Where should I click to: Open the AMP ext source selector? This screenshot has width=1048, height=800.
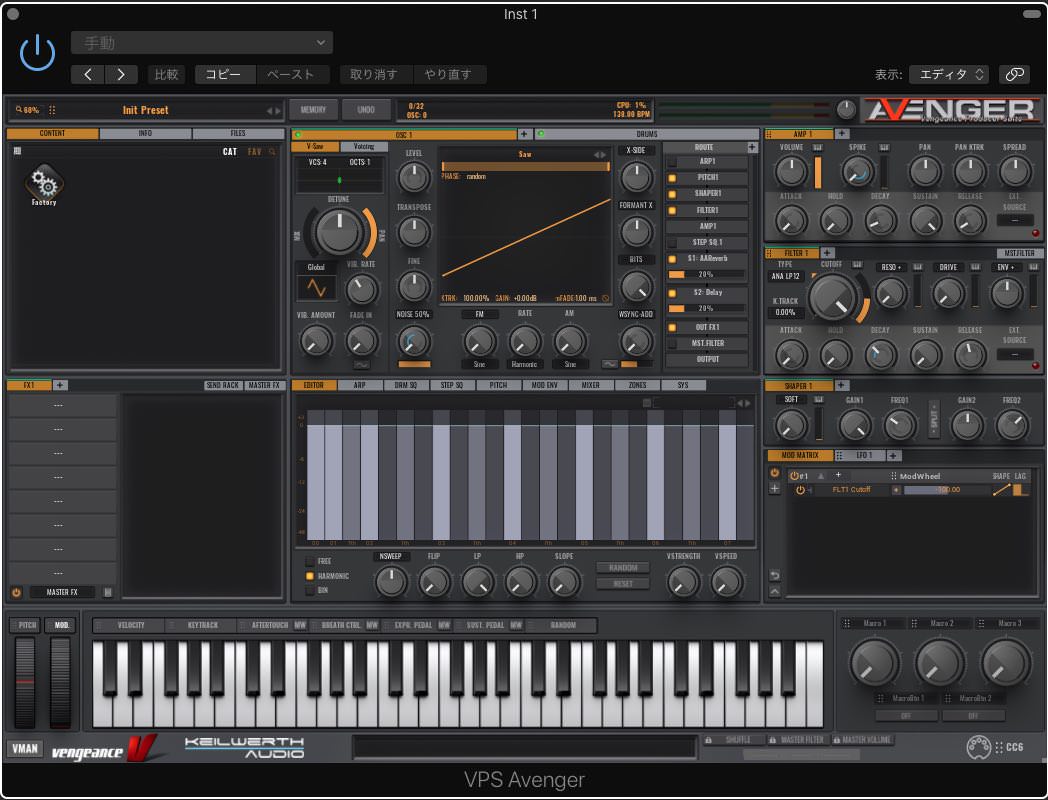click(1015, 220)
